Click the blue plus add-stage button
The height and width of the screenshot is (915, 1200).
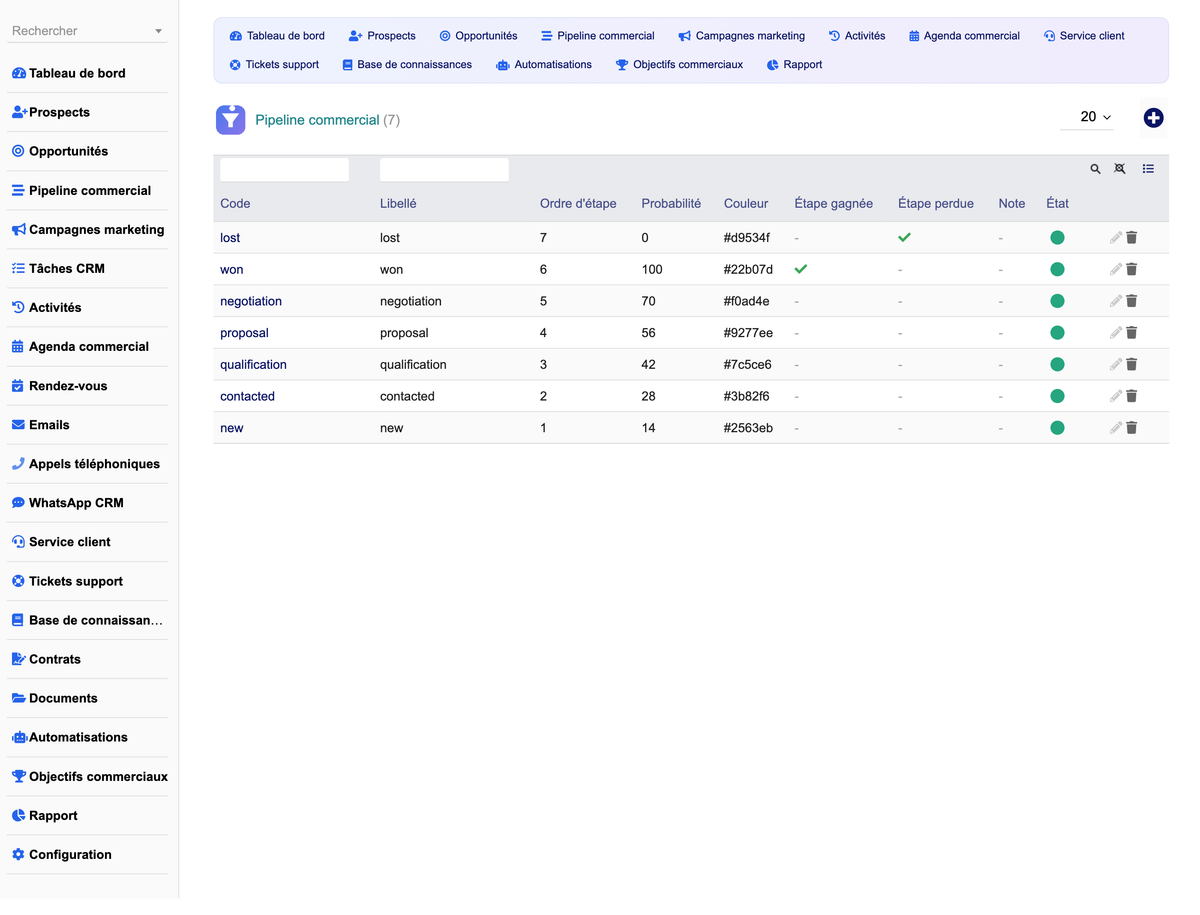point(1153,118)
